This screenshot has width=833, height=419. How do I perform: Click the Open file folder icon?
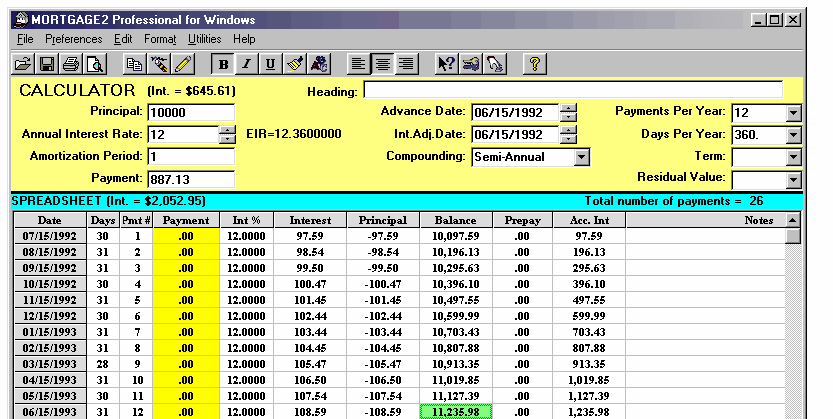[23, 64]
